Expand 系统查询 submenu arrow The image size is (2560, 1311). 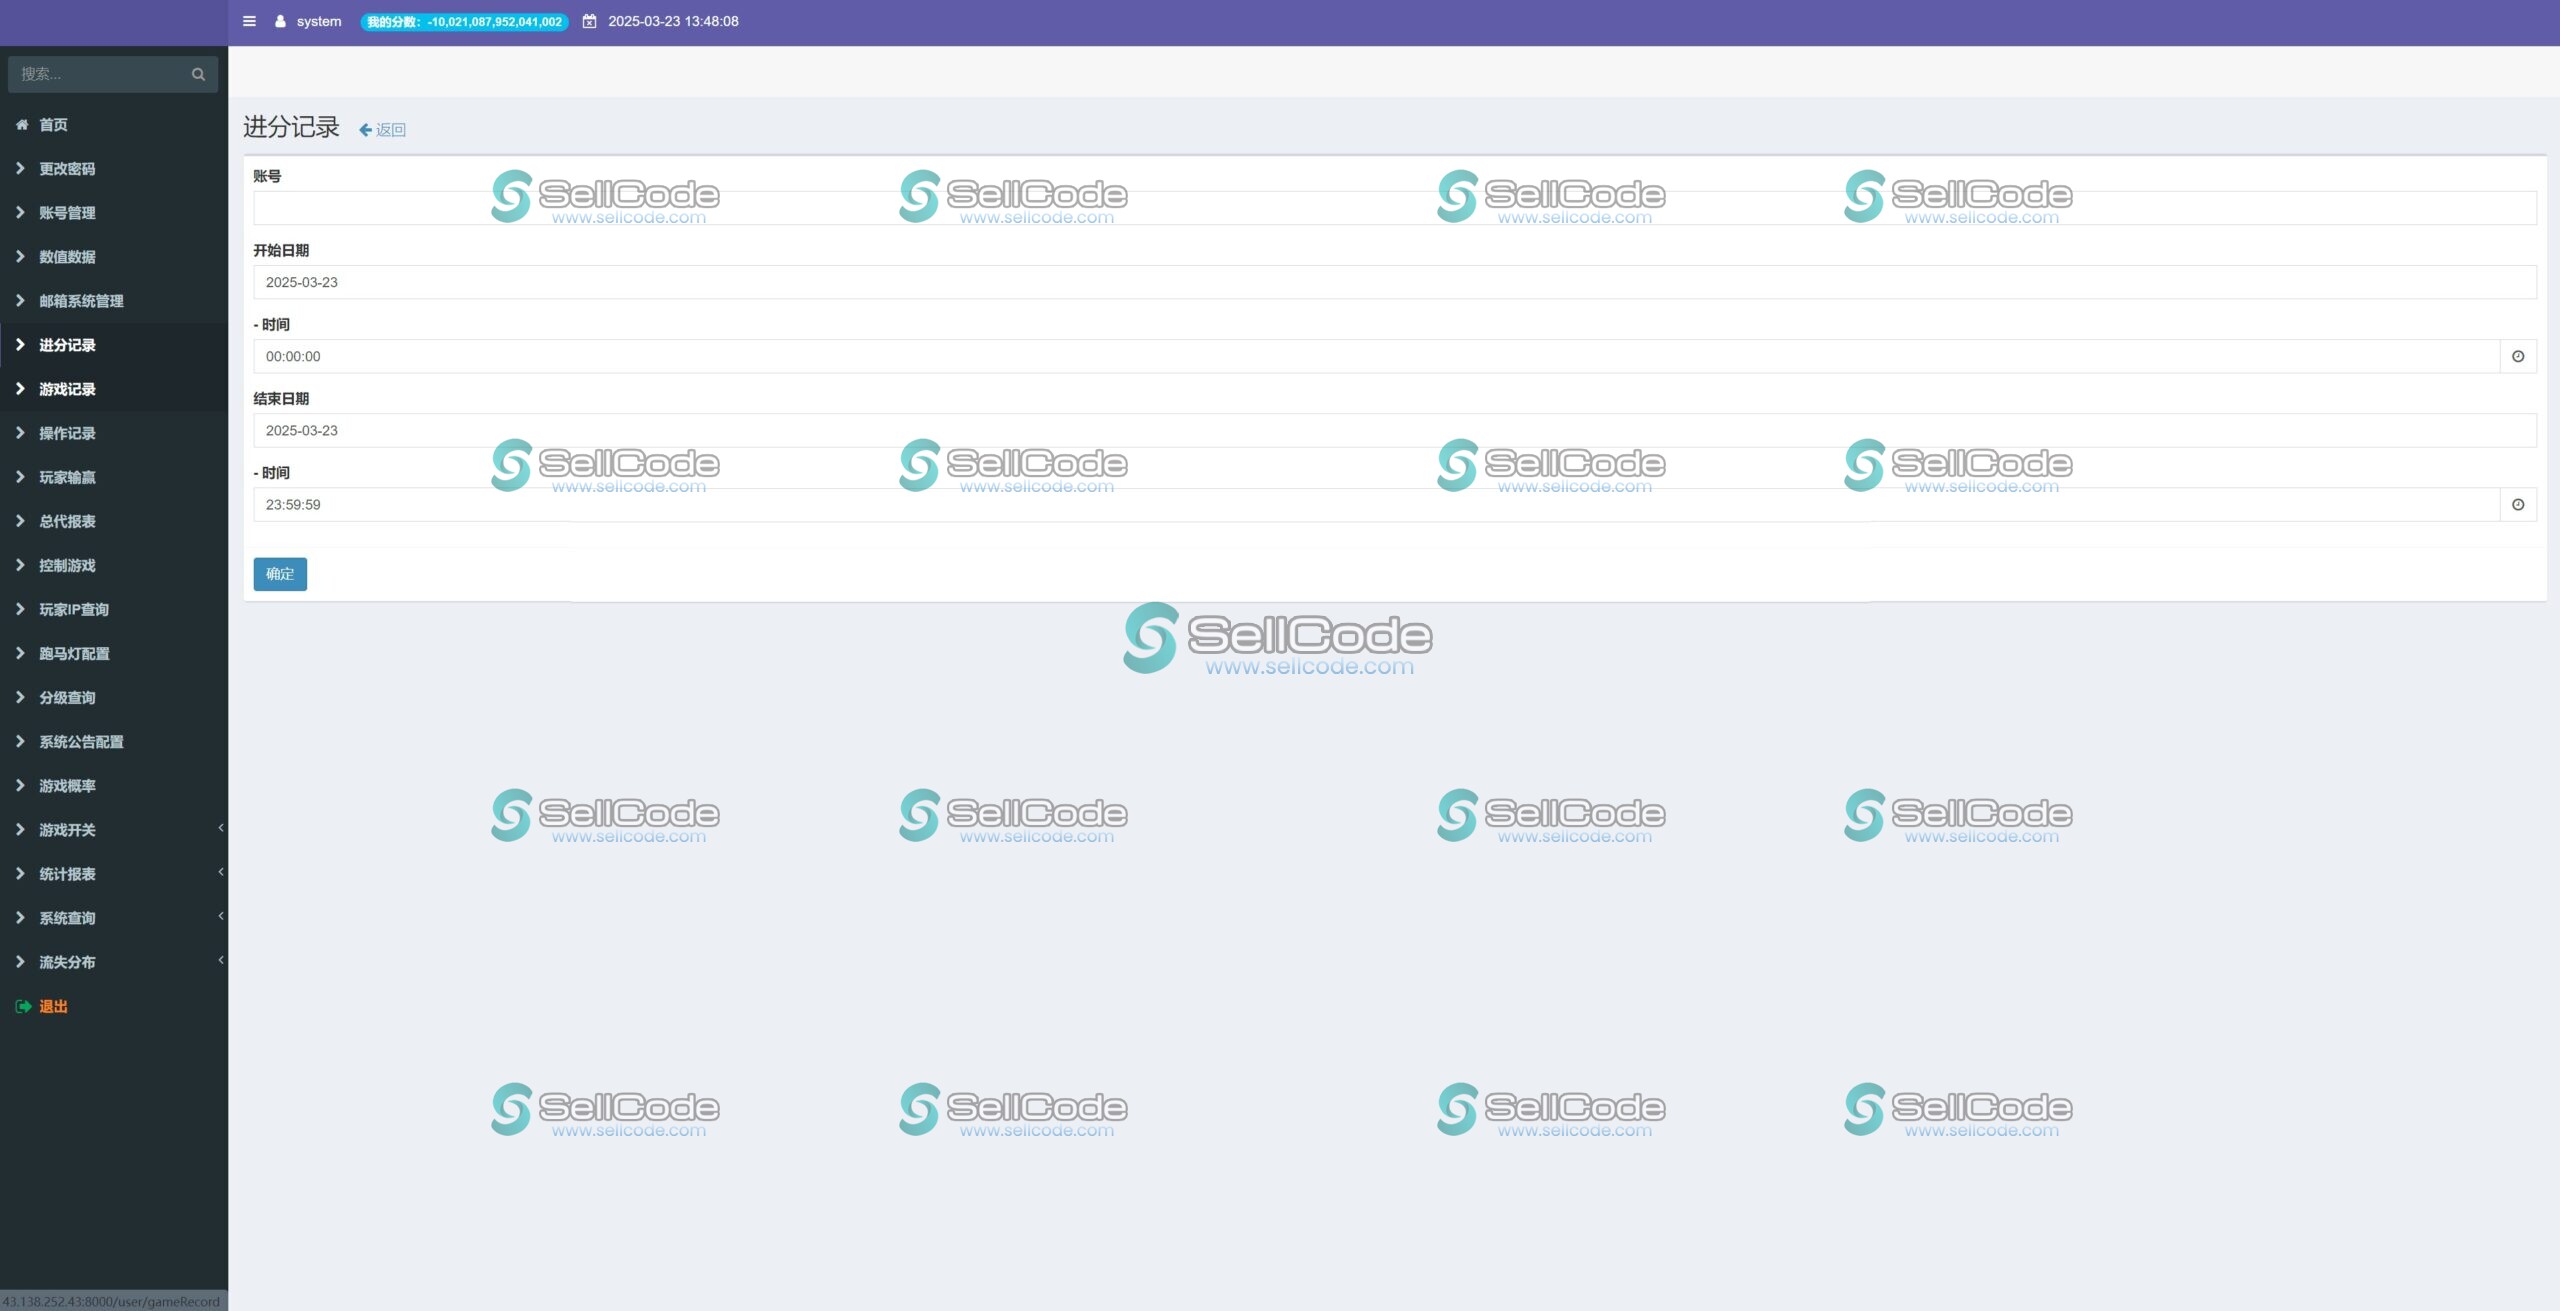coord(221,916)
